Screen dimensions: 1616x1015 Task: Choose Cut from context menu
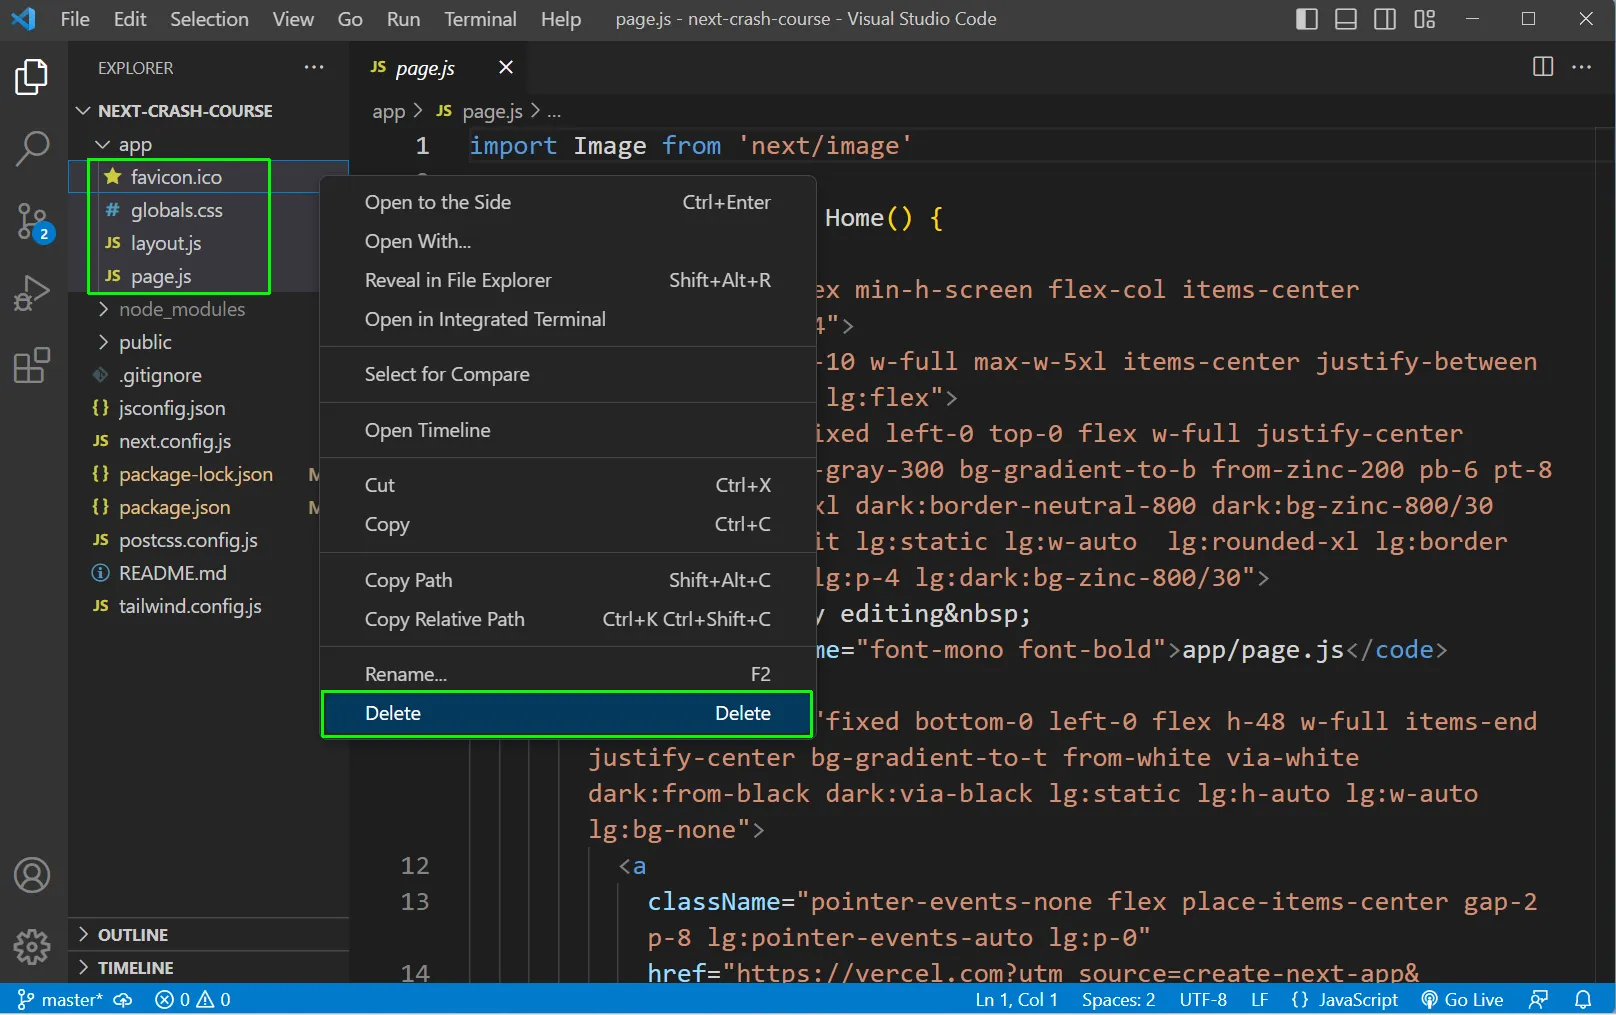click(x=568, y=485)
